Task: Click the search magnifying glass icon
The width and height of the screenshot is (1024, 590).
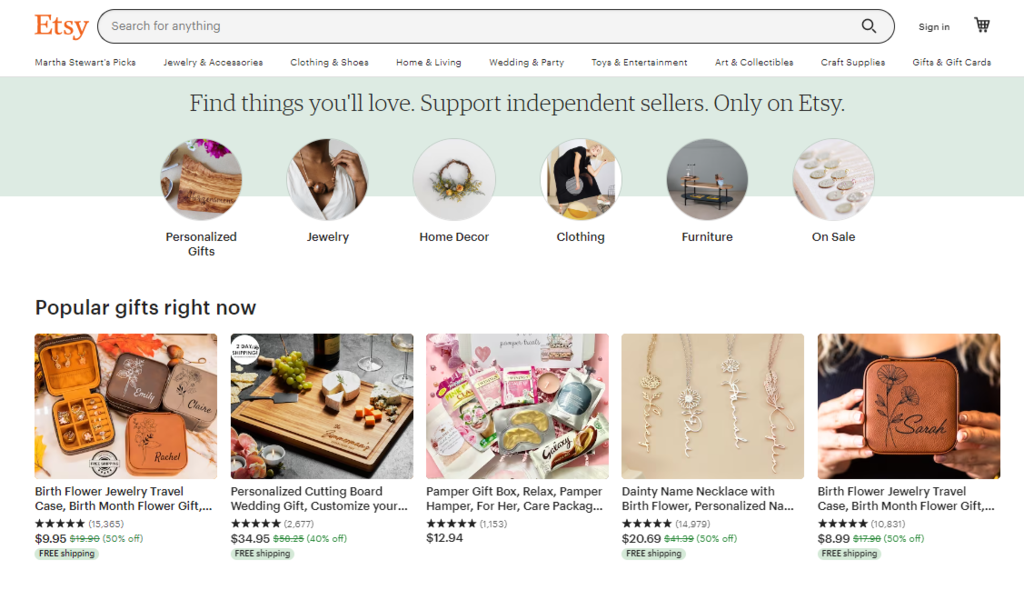Action: [868, 26]
